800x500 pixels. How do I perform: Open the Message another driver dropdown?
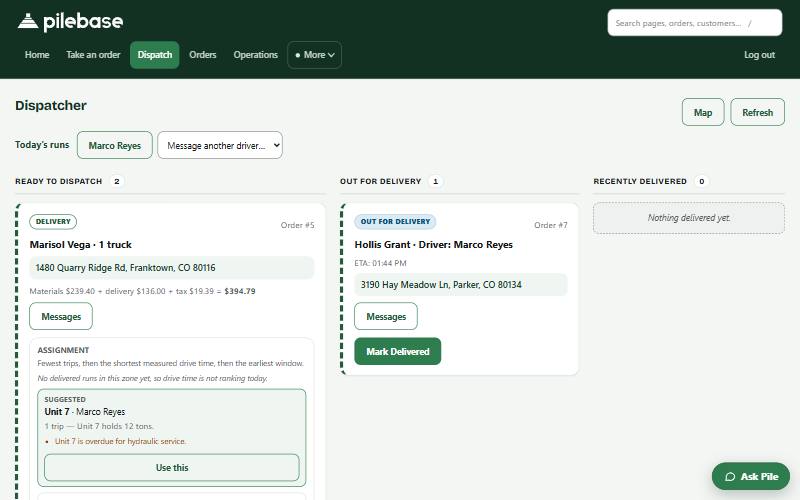click(x=220, y=145)
